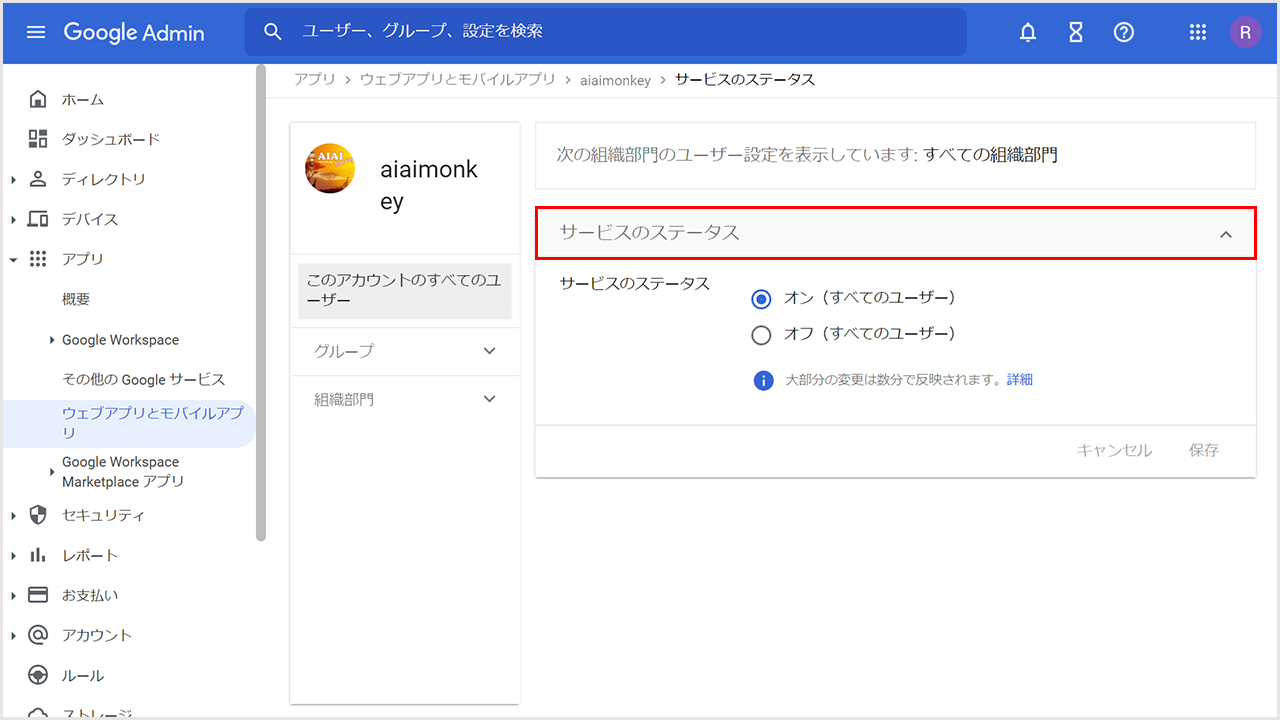Open セキュリティ in the sidebar
The image size is (1280, 720).
[102, 515]
